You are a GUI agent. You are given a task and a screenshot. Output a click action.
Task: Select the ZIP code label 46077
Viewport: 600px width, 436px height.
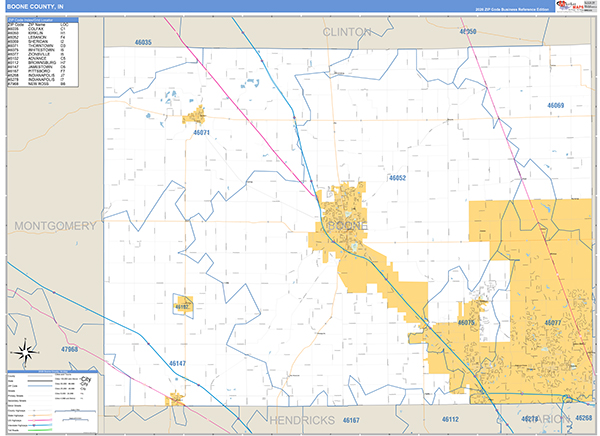[553, 323]
